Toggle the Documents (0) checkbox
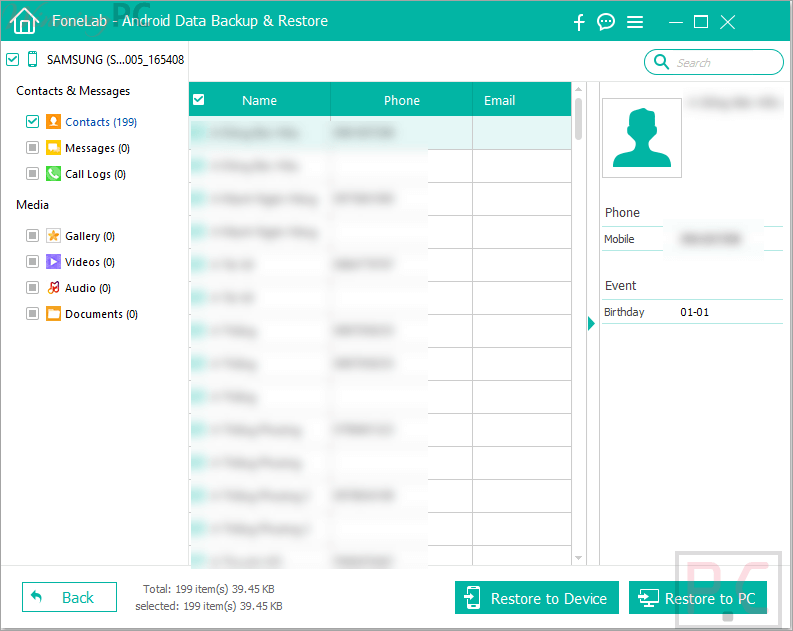Screen dimensions: 793x631 point(32,313)
